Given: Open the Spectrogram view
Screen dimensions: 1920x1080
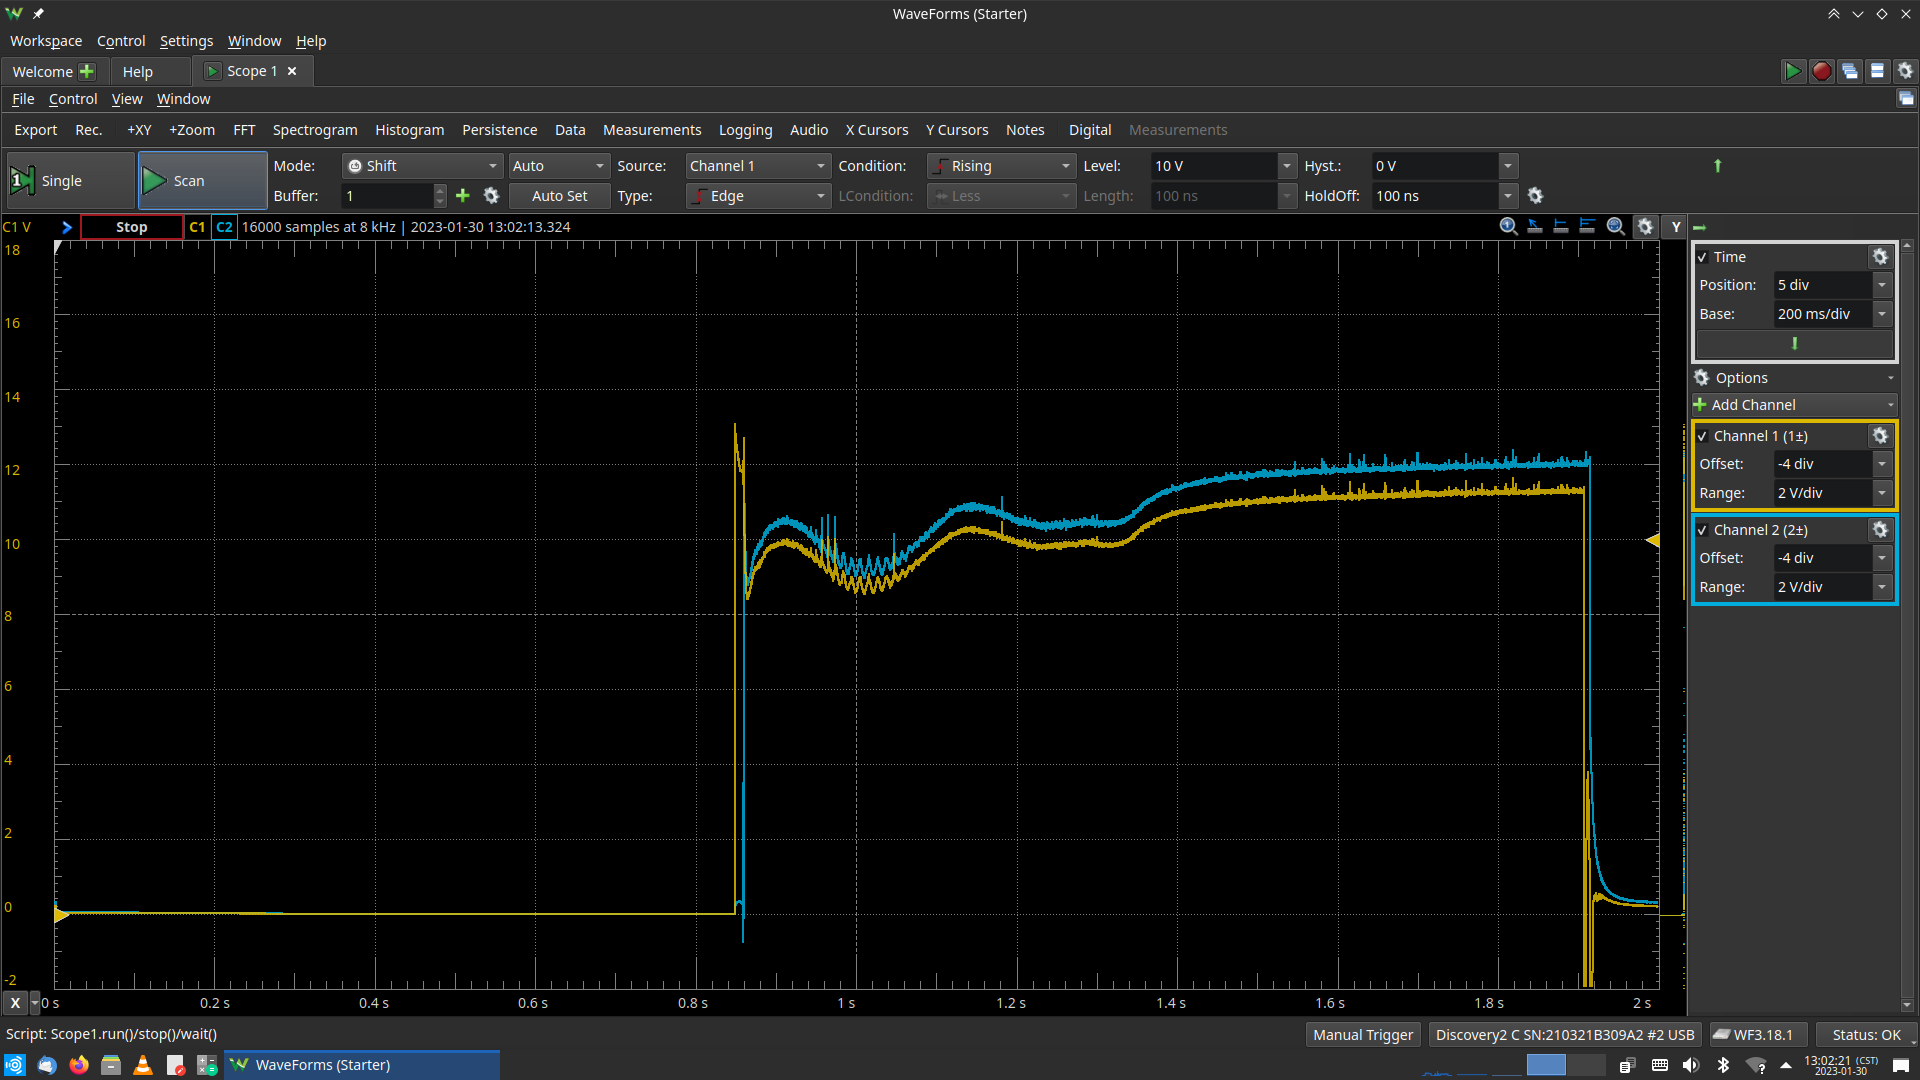Looking at the screenshot, I should [314, 129].
